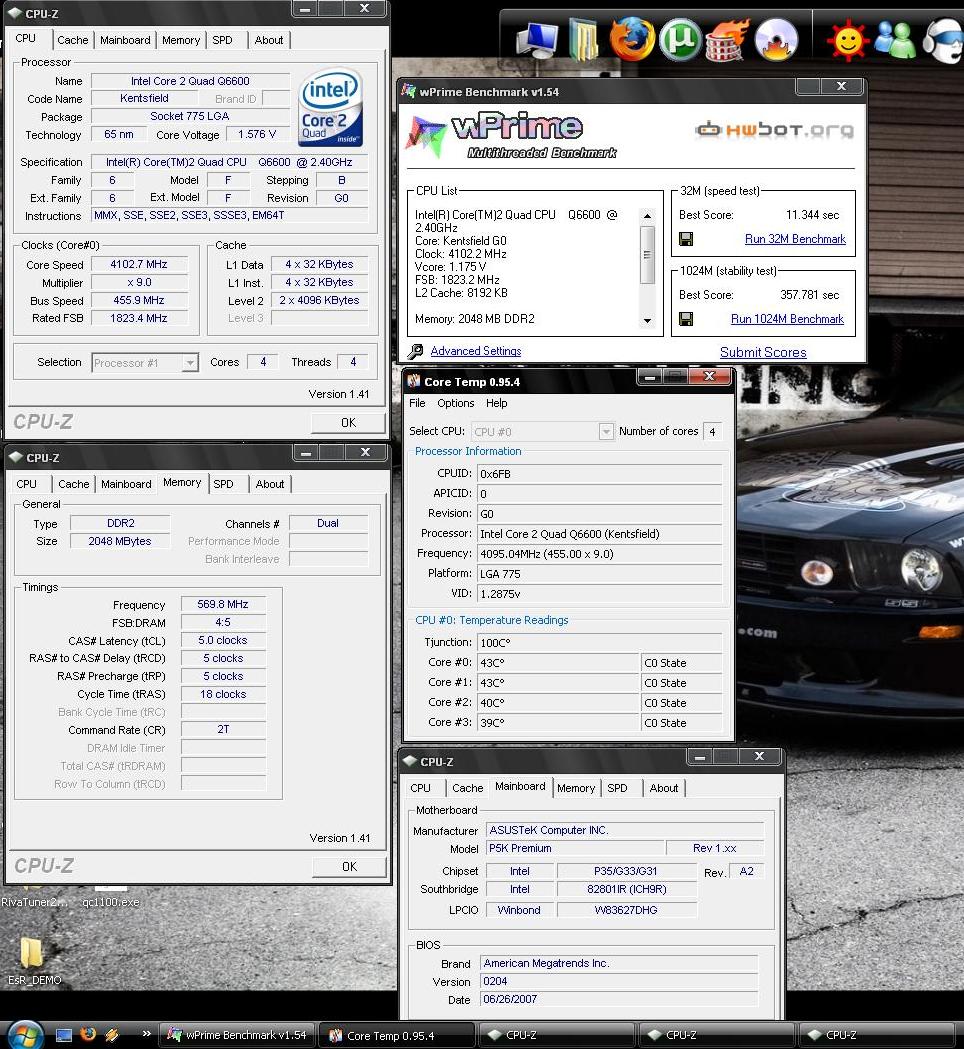Open the burning colosseum Nero icon

pos(727,40)
